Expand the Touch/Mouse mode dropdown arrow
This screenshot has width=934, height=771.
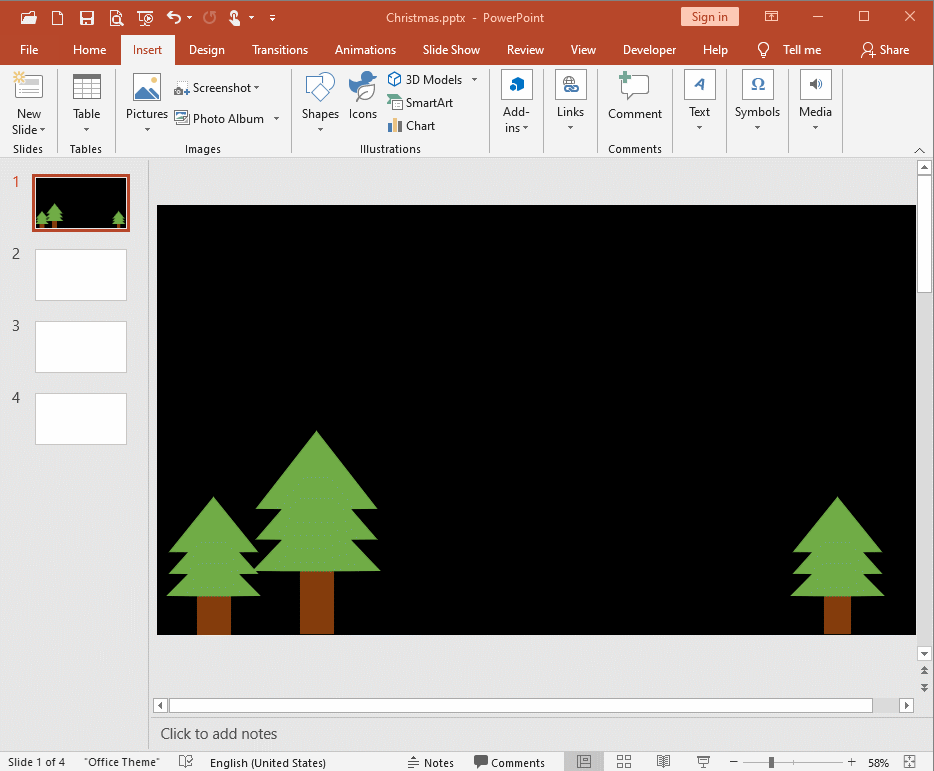coord(251,18)
